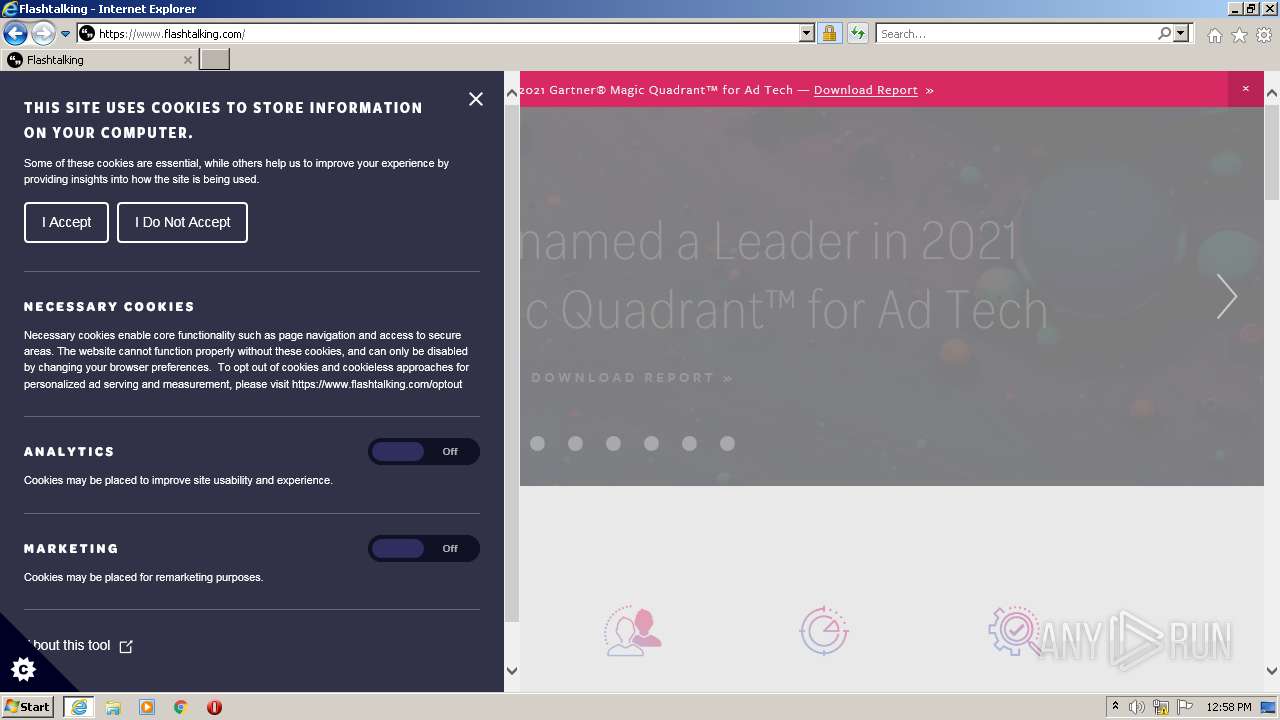Toggle the Analytics cookies switch

pos(424,452)
